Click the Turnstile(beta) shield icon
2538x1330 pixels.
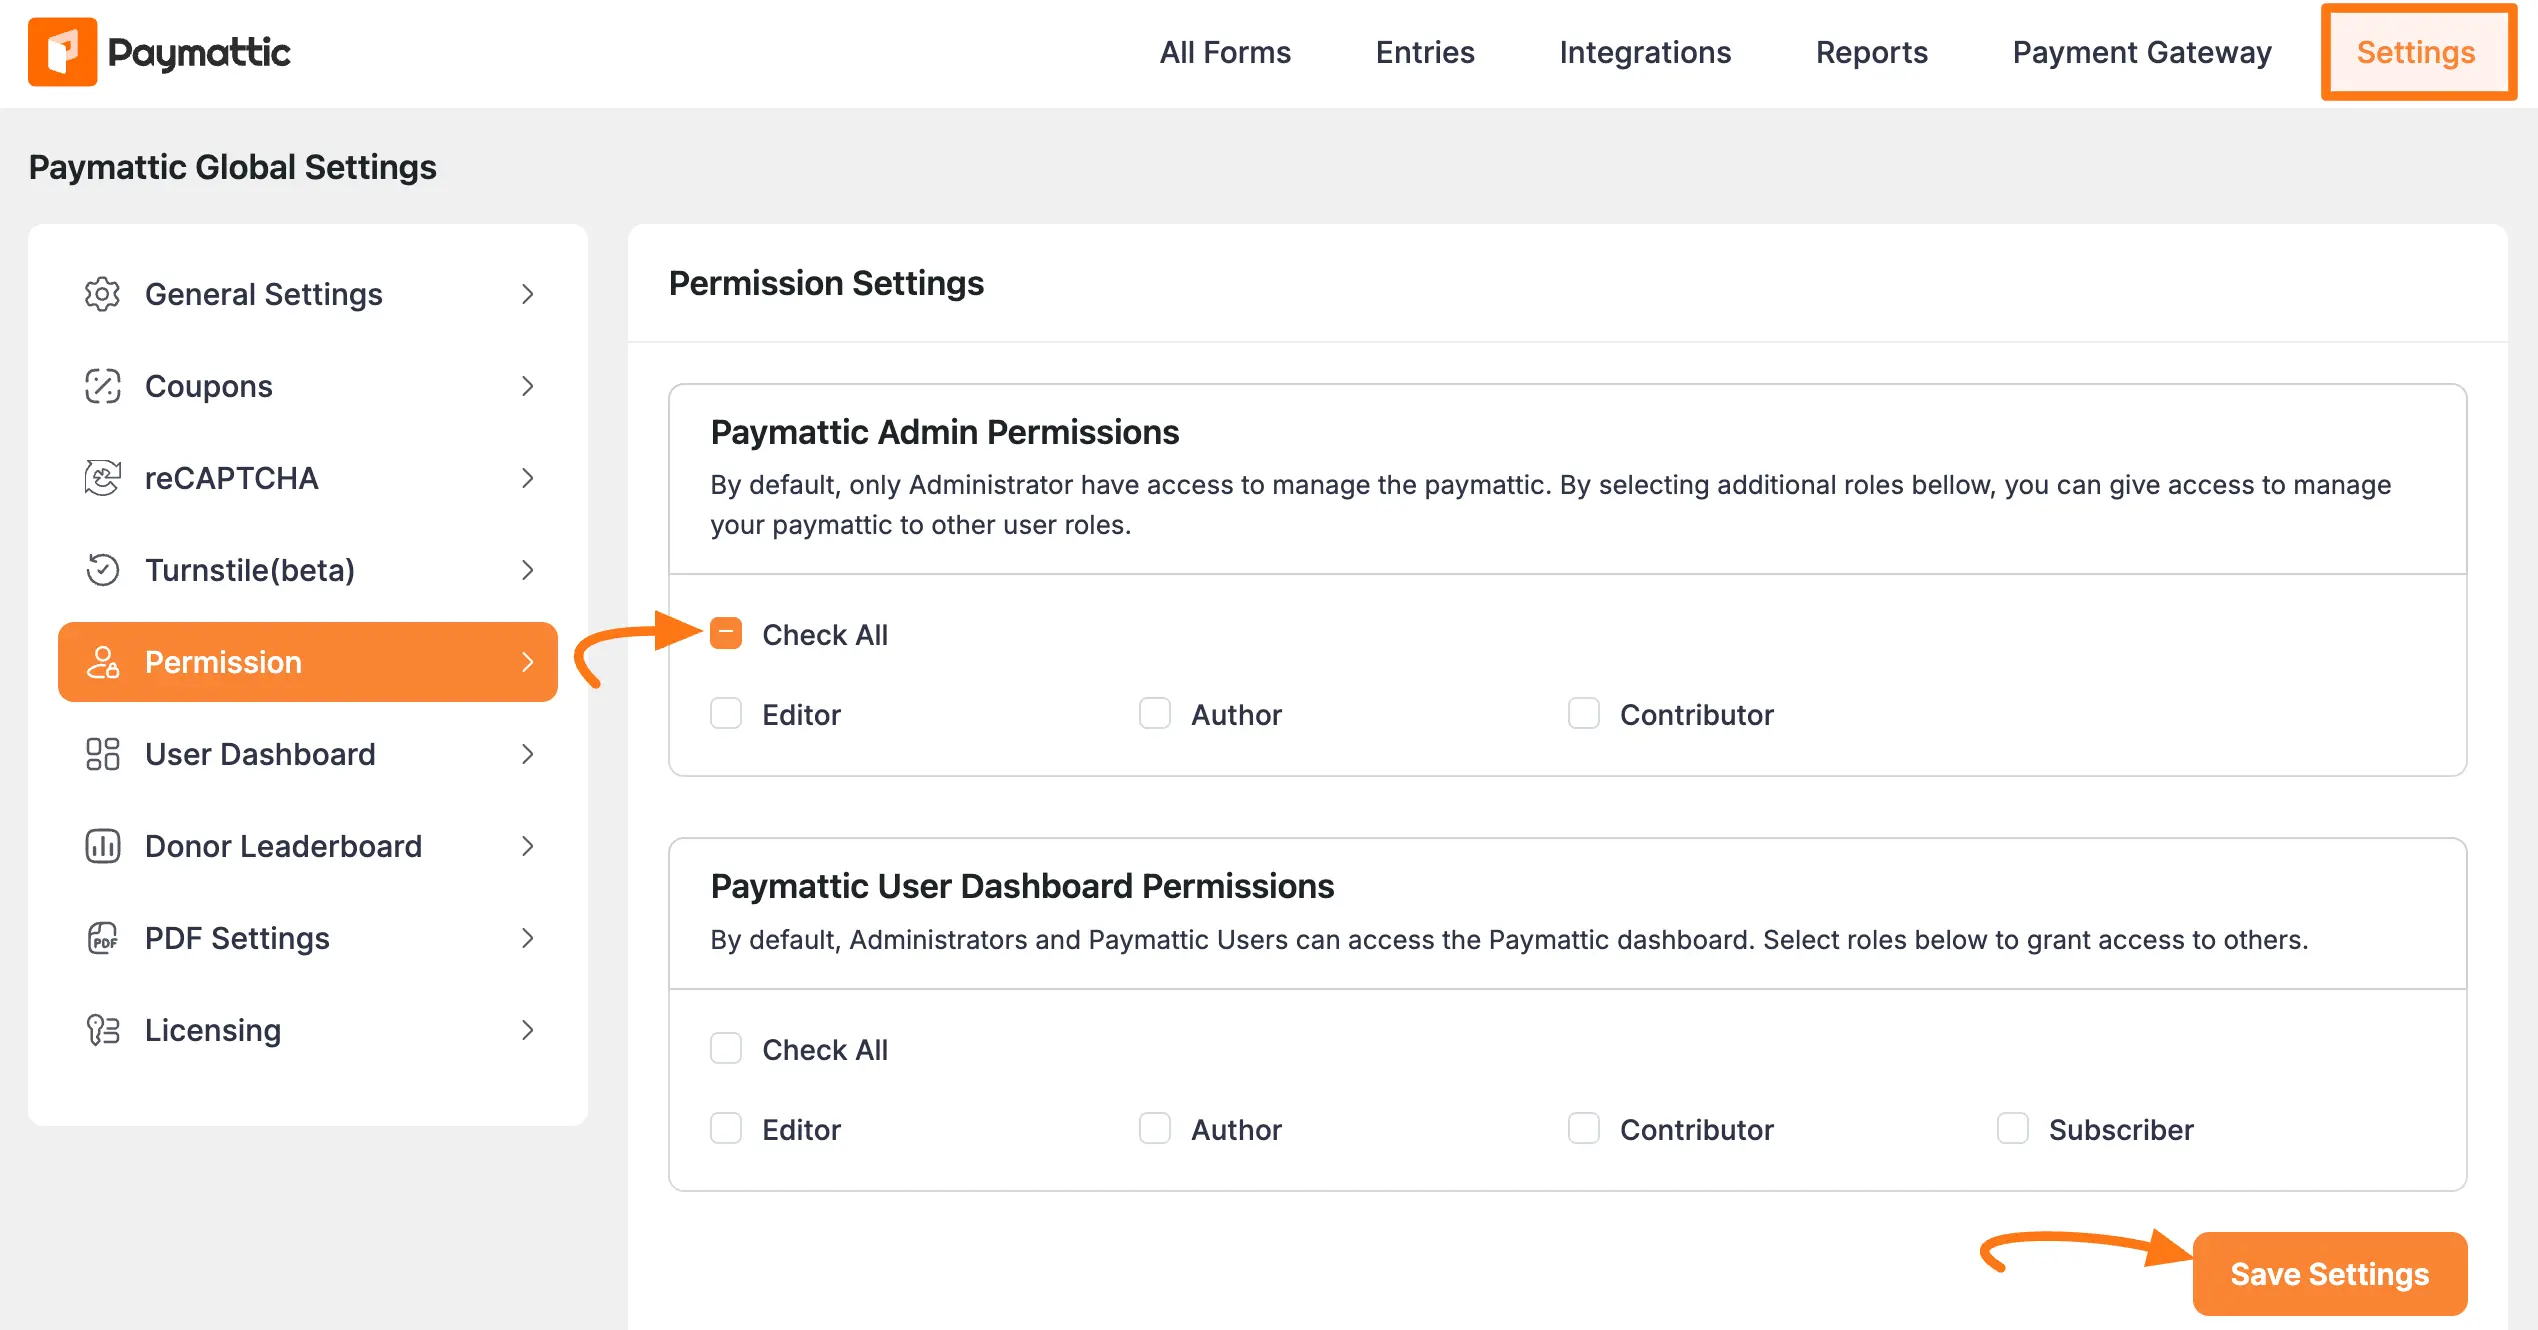pyautogui.click(x=102, y=570)
